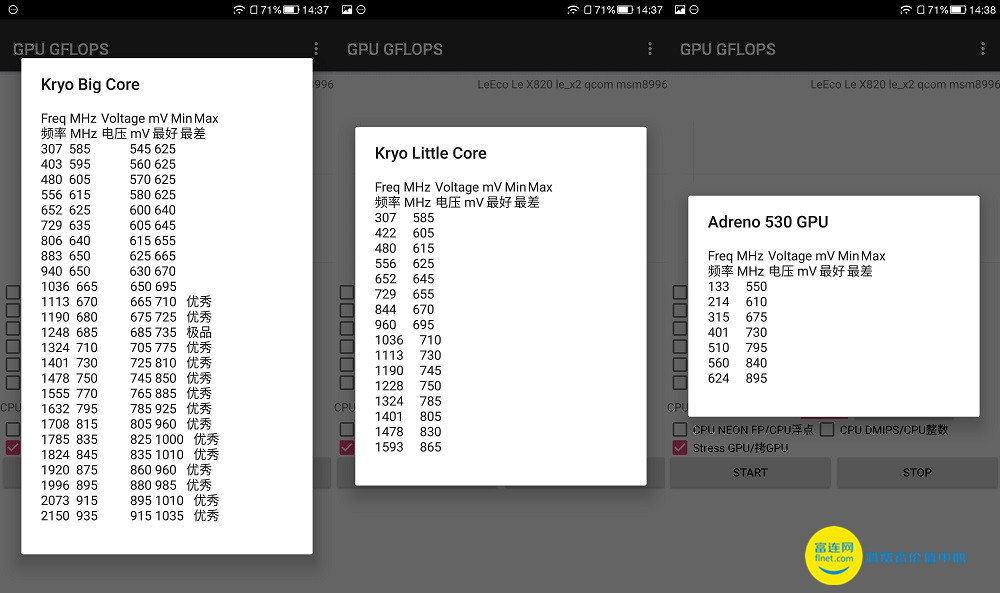Screen dimensions: 1000x593
Task: Tap 14:38 clock in status bar
Action: [982, 10]
